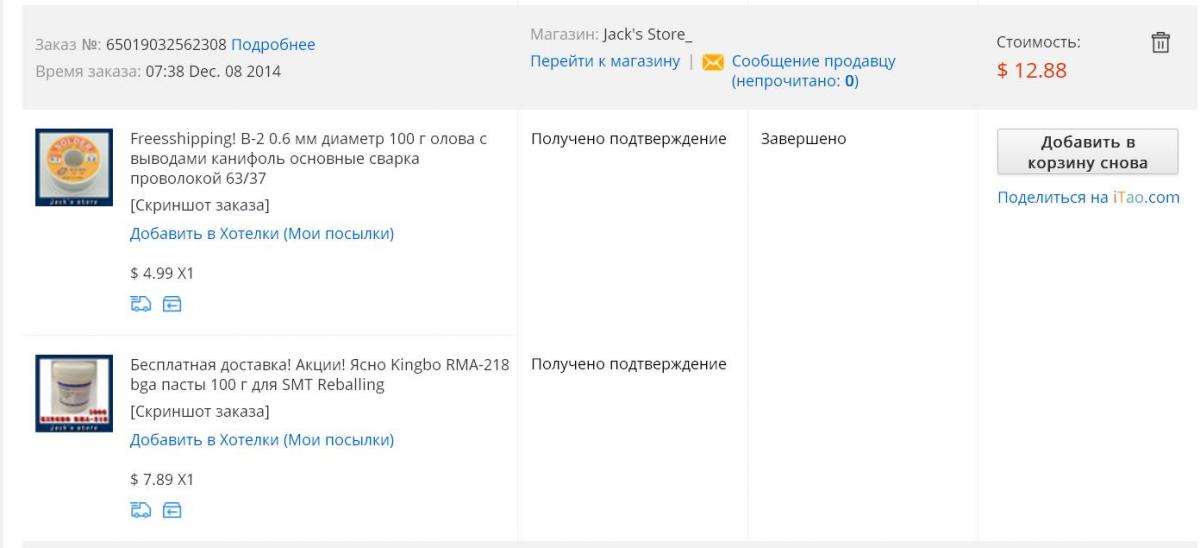Add solder wire to 'Хотелки (Мои посылки)'
Viewport: 1200px width, 548px height.
click(x=262, y=234)
